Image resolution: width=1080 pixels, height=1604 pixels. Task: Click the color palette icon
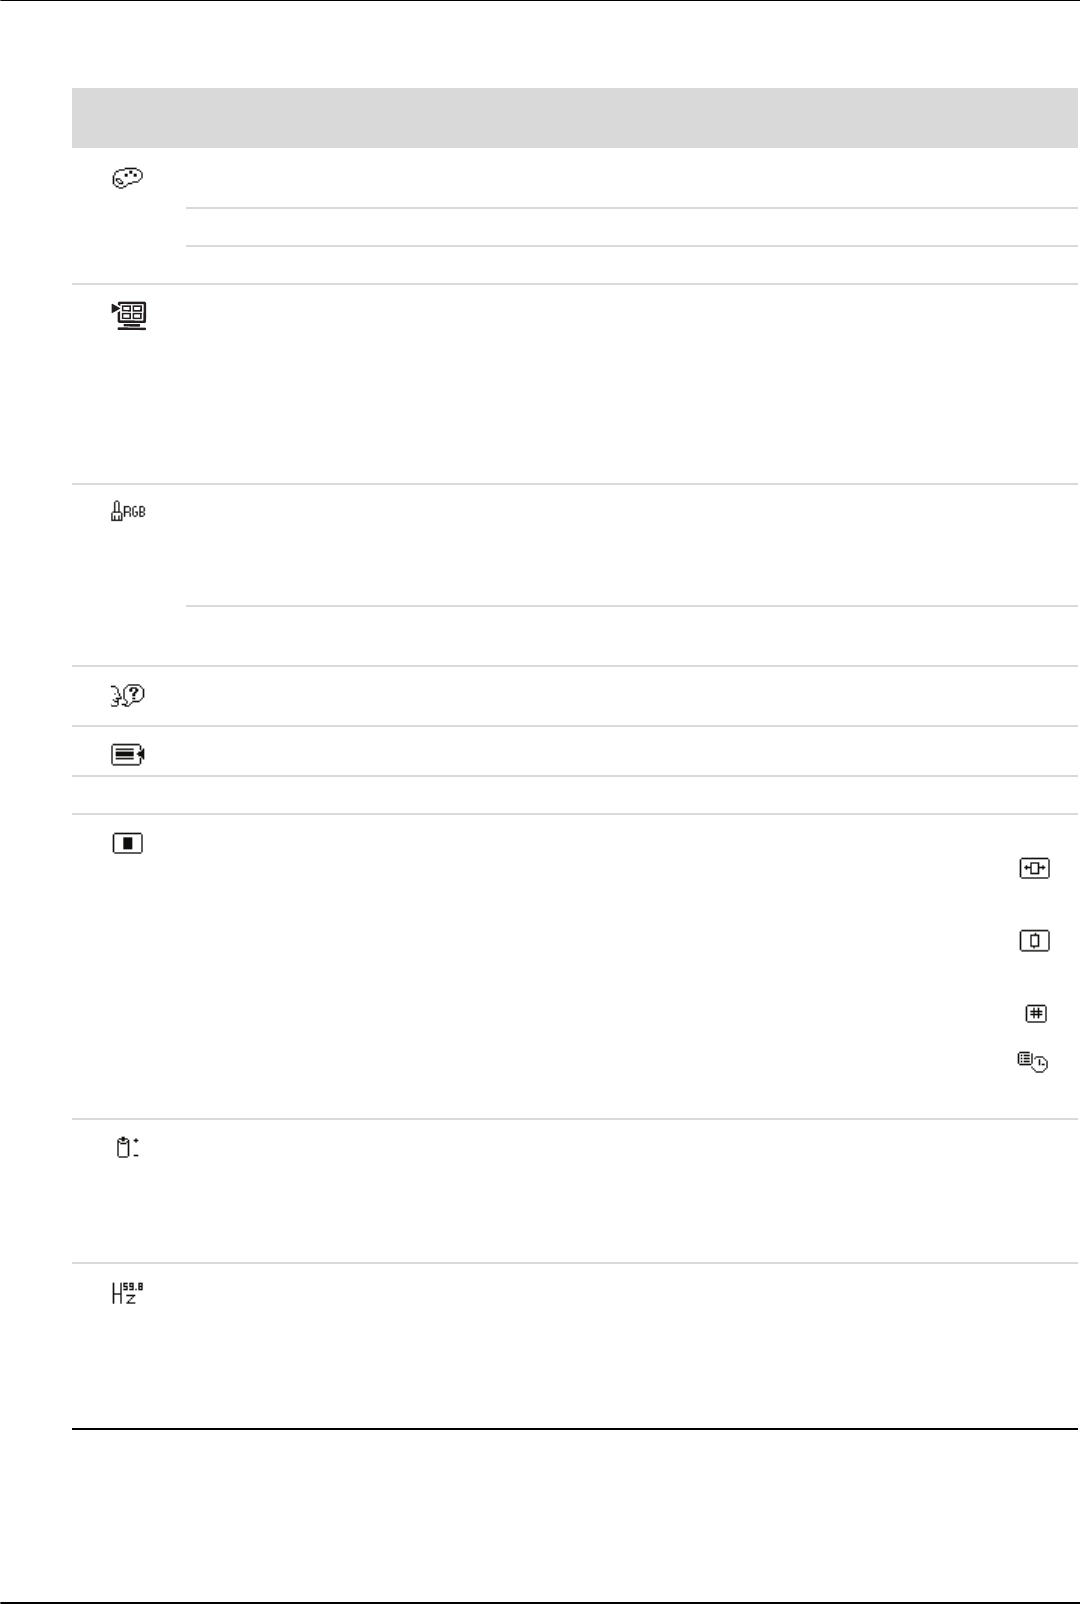tap(129, 179)
